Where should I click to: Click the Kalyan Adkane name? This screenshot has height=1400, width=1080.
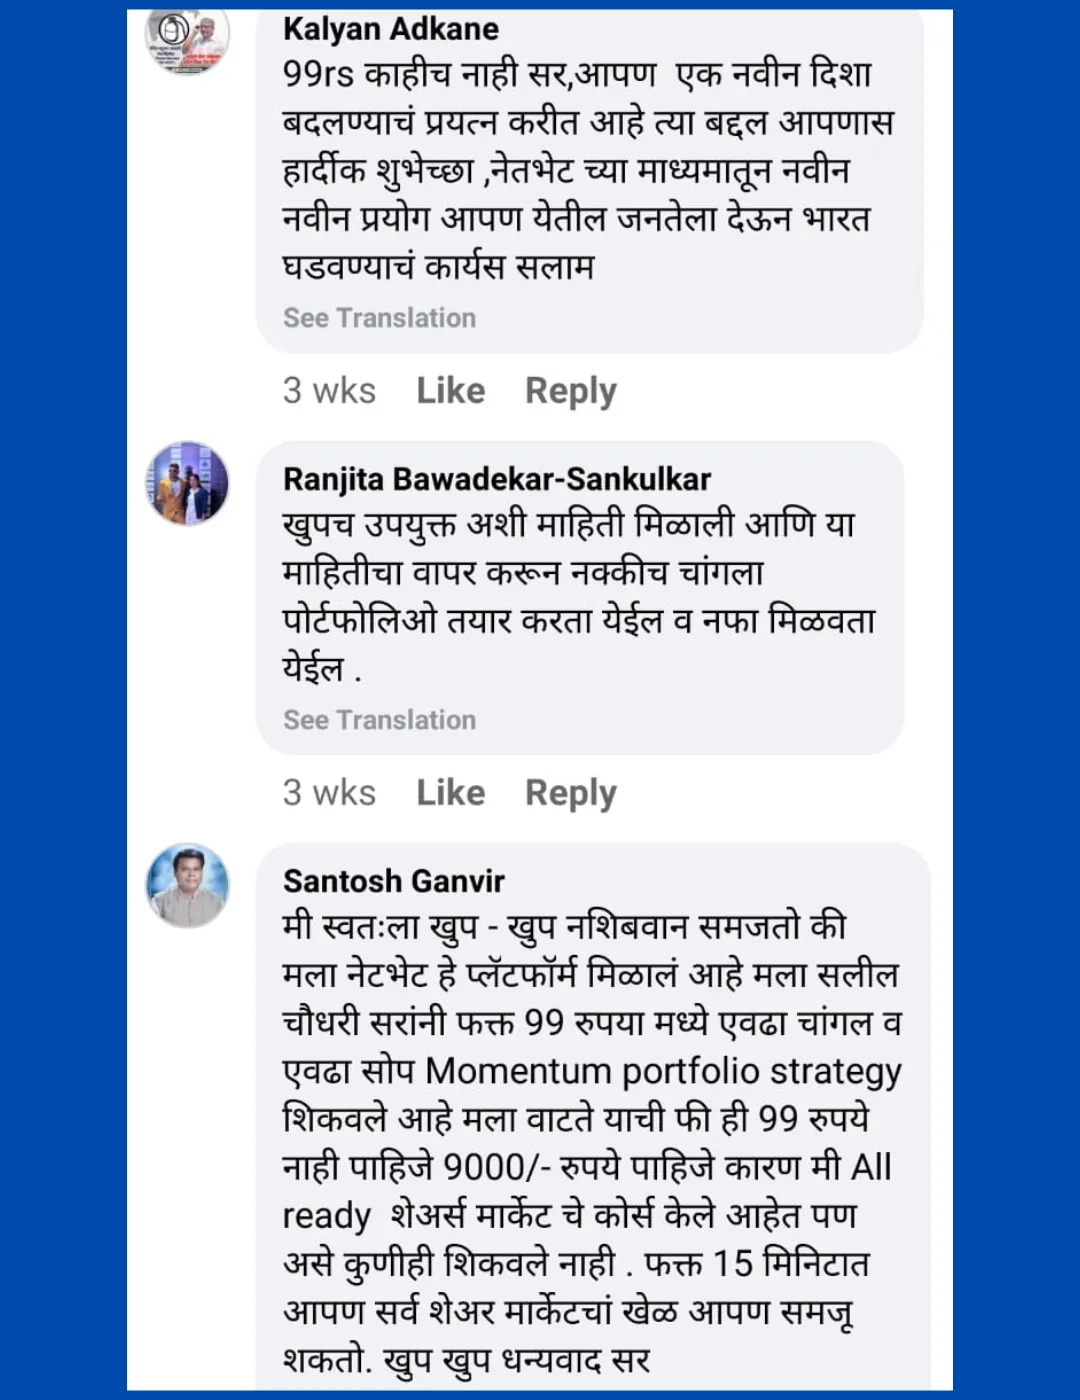390,29
